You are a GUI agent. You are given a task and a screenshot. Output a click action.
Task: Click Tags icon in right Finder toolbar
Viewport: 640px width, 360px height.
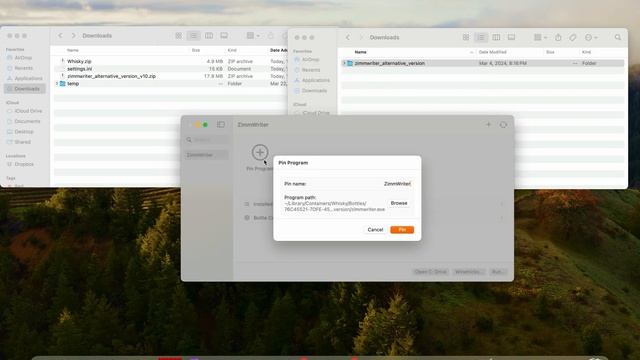coord(573,37)
